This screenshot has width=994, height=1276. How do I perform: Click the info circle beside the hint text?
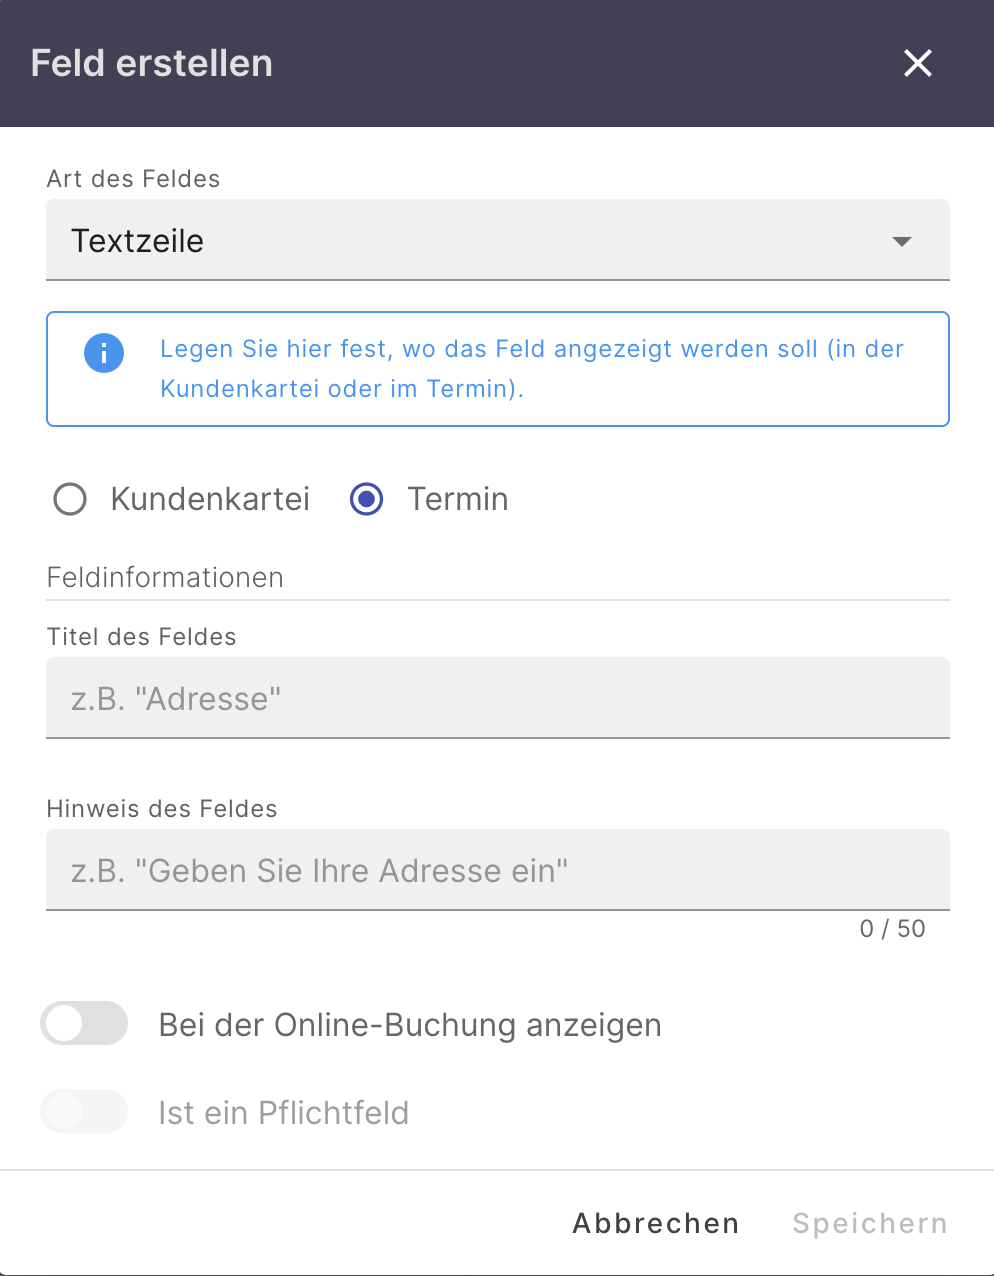103,353
